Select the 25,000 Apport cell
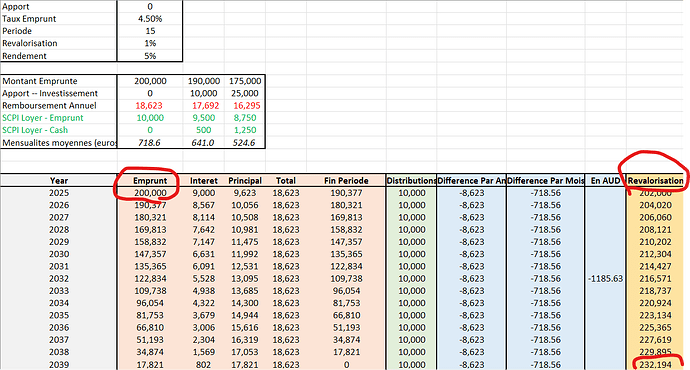The width and height of the screenshot is (690, 370). [245, 93]
